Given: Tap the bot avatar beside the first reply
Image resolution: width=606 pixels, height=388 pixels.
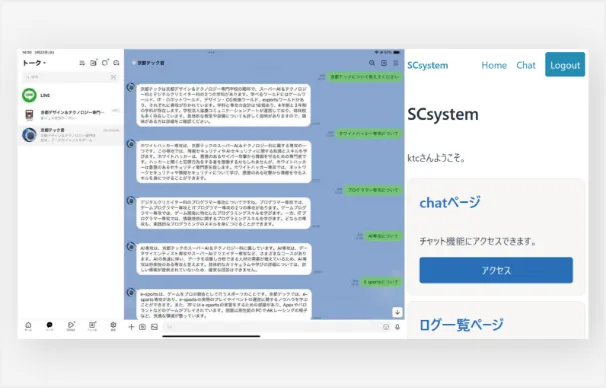Looking at the screenshot, I should 131,87.
